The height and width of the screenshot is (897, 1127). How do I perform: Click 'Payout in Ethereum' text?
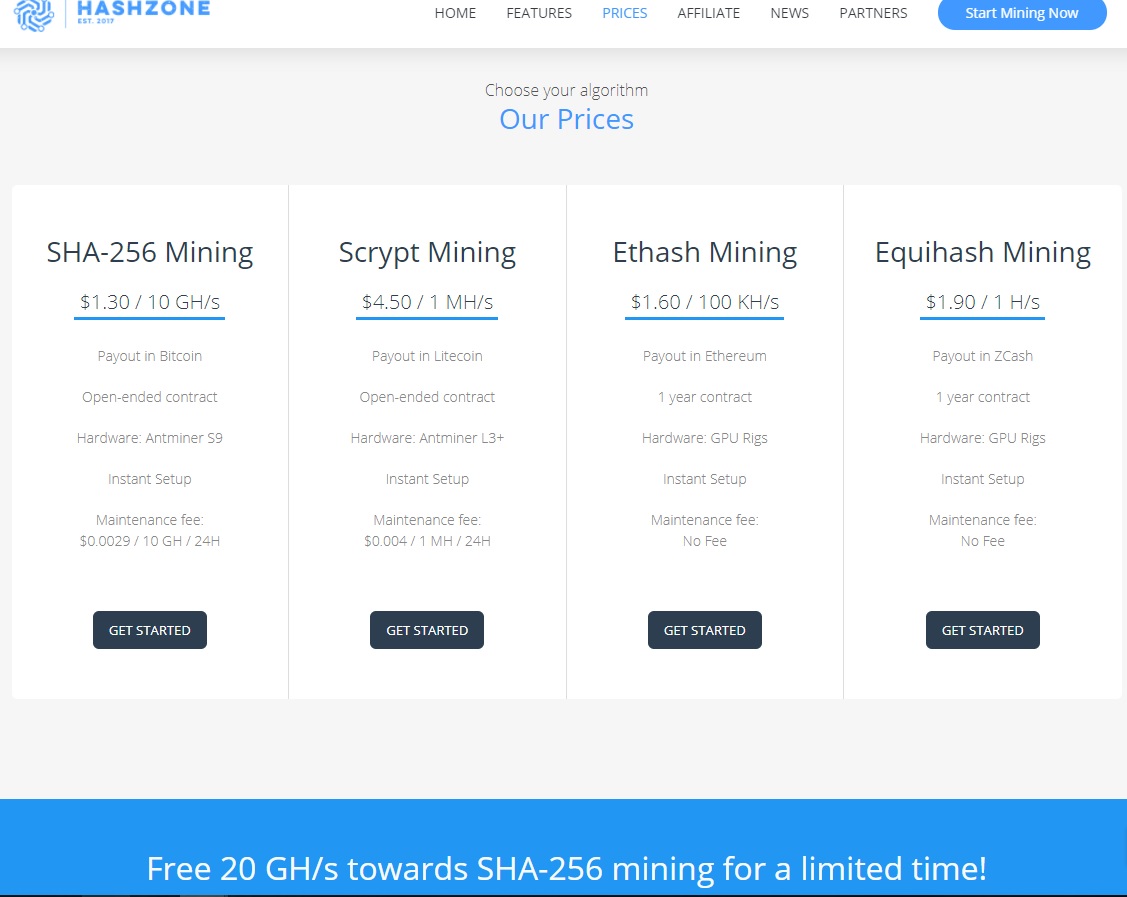coord(704,356)
